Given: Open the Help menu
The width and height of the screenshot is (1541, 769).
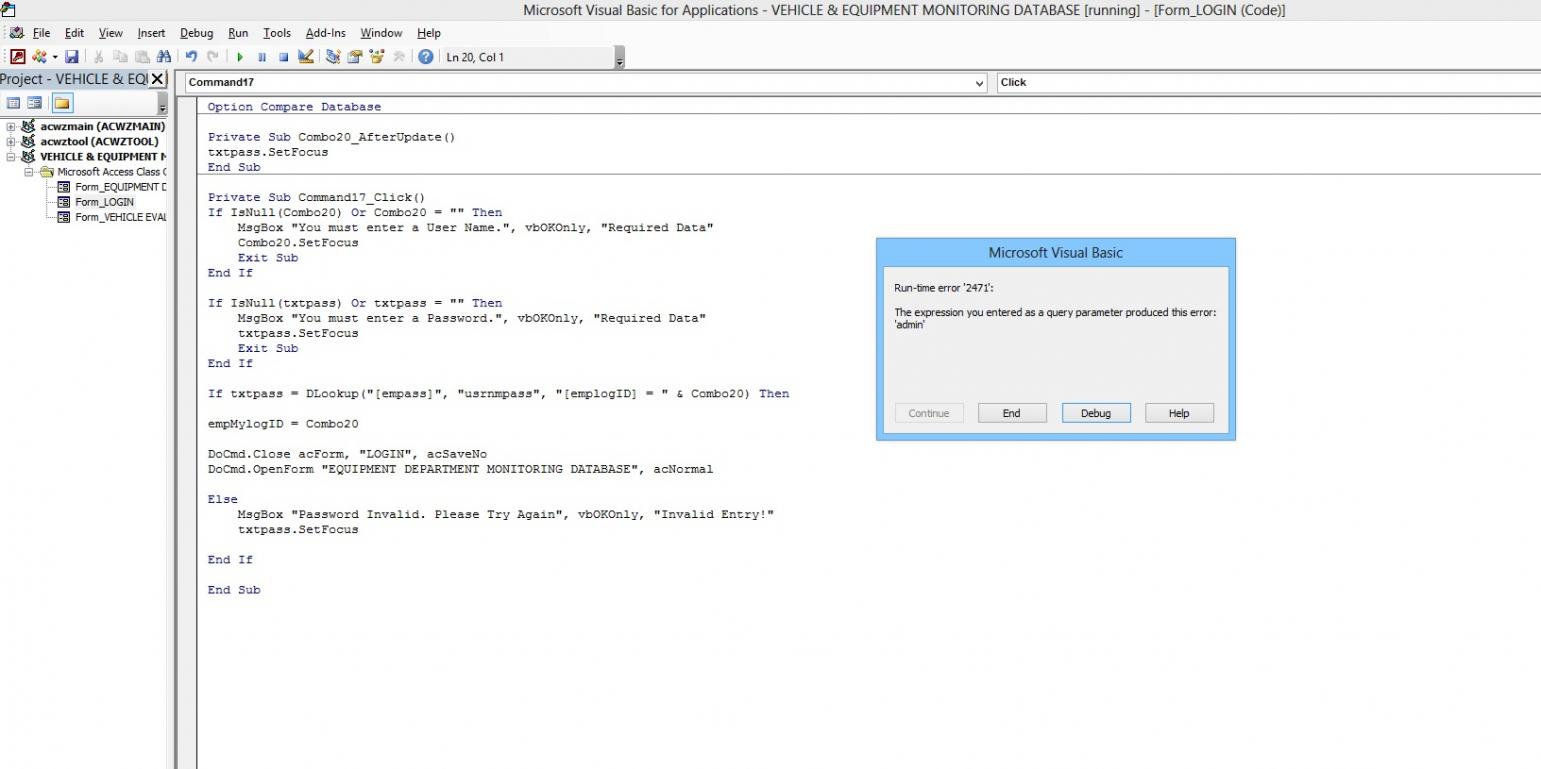Looking at the screenshot, I should tap(428, 33).
